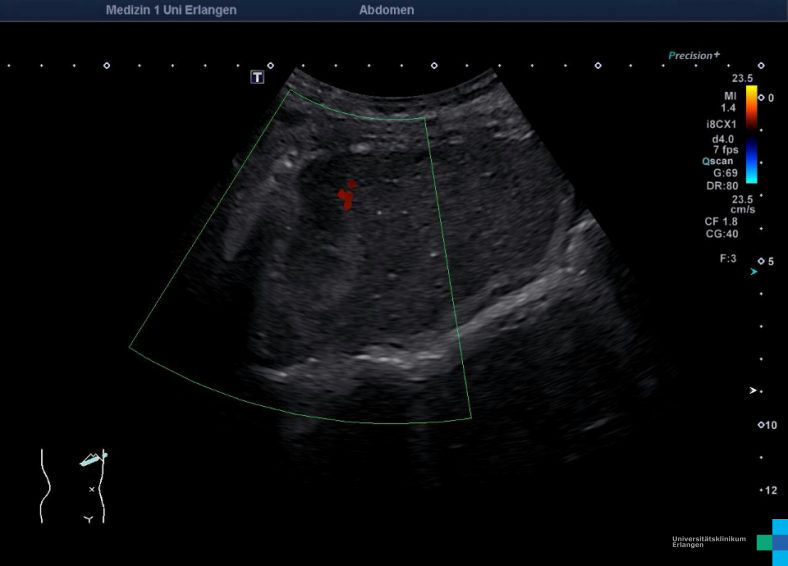788x566 pixels.
Task: Click the white arrow marker near depth 10
Action: [x=753, y=390]
